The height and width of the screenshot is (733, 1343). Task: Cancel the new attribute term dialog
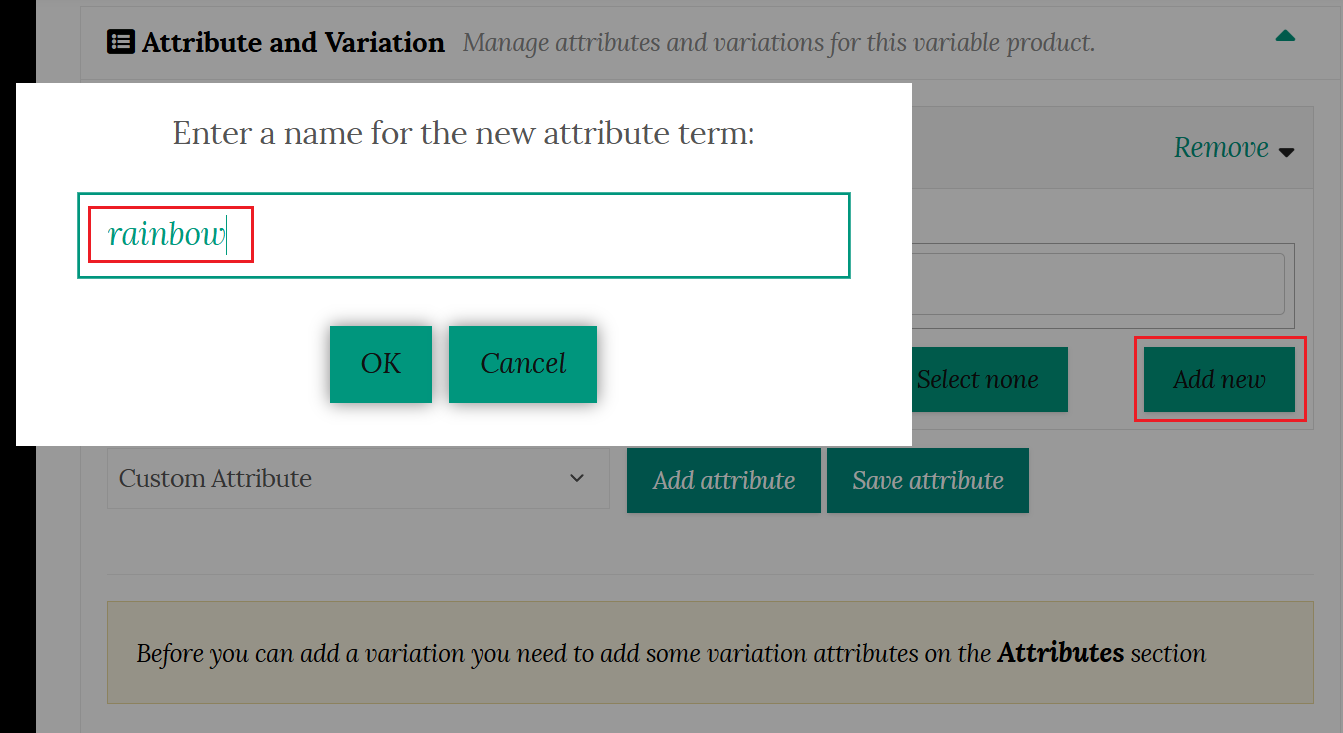pos(523,364)
